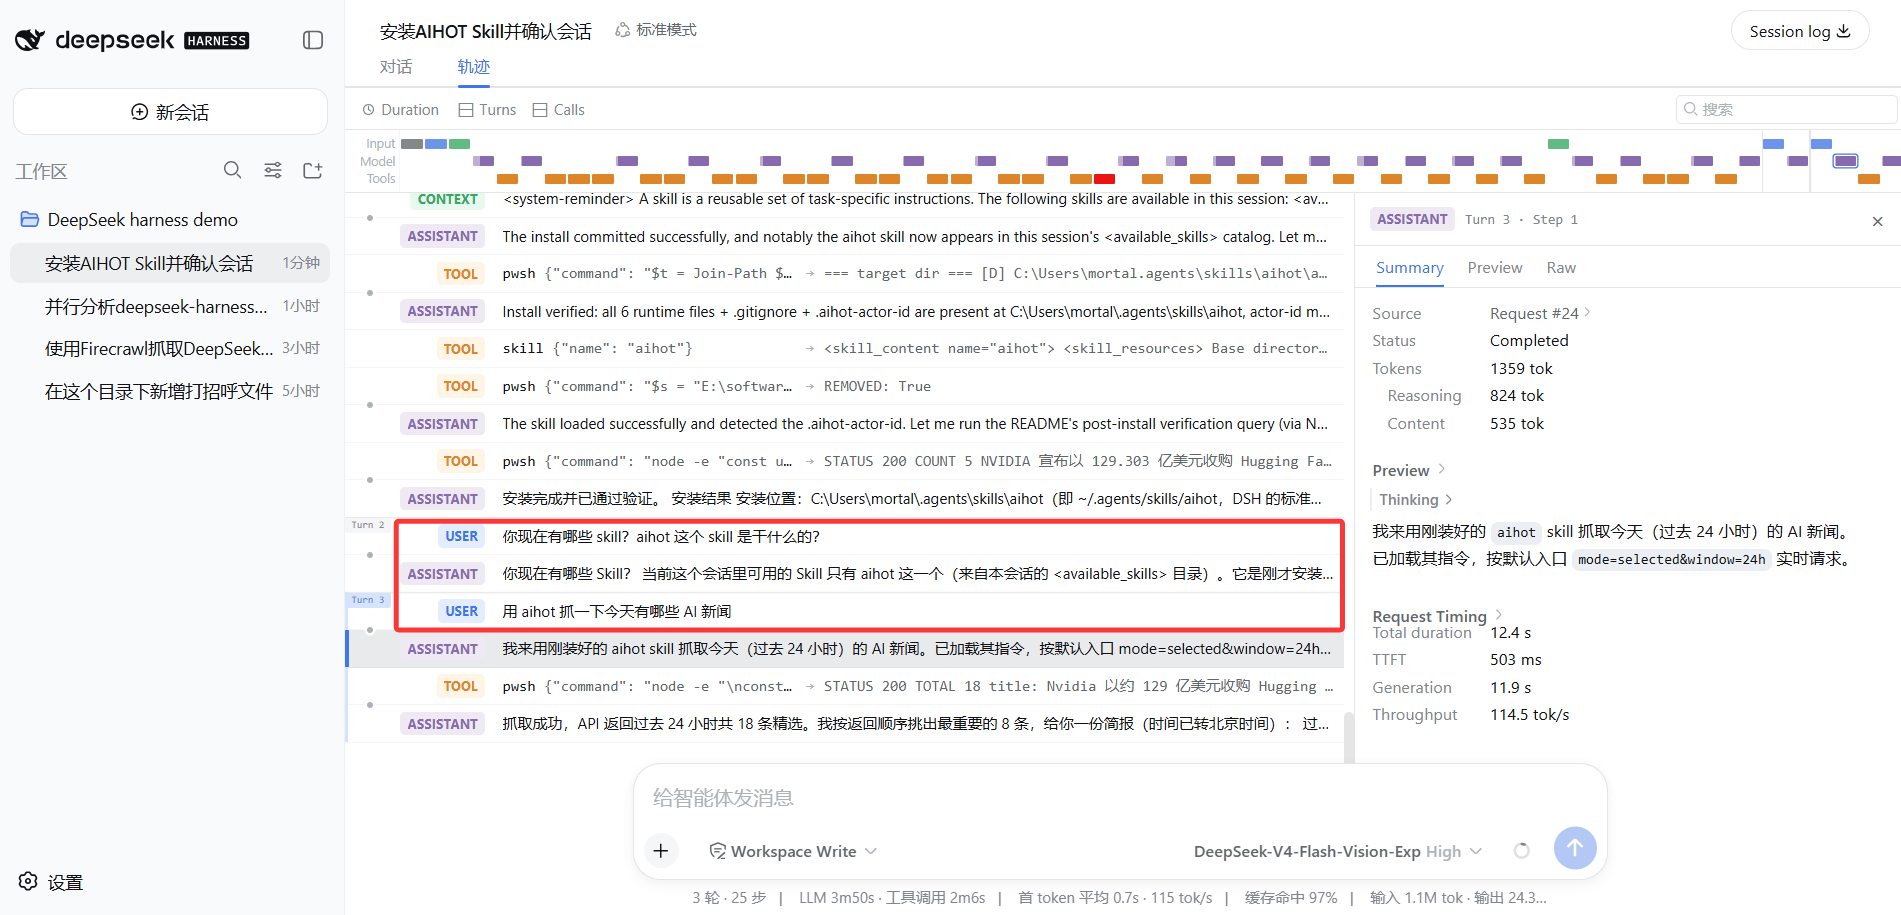
Task: Open the Workspace Write permission dropdown
Action: (x=793, y=851)
